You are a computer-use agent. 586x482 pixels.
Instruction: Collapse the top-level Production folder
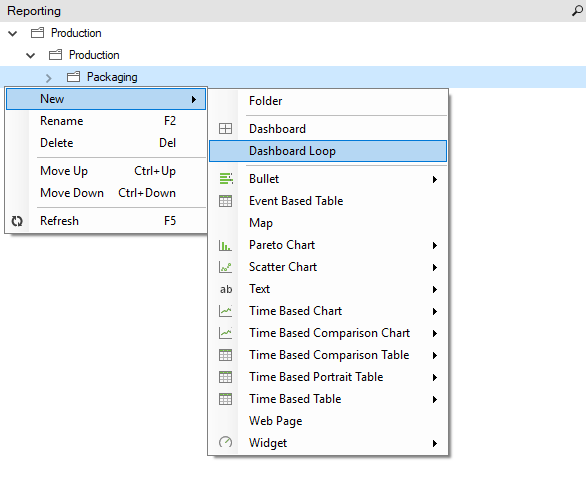point(13,34)
